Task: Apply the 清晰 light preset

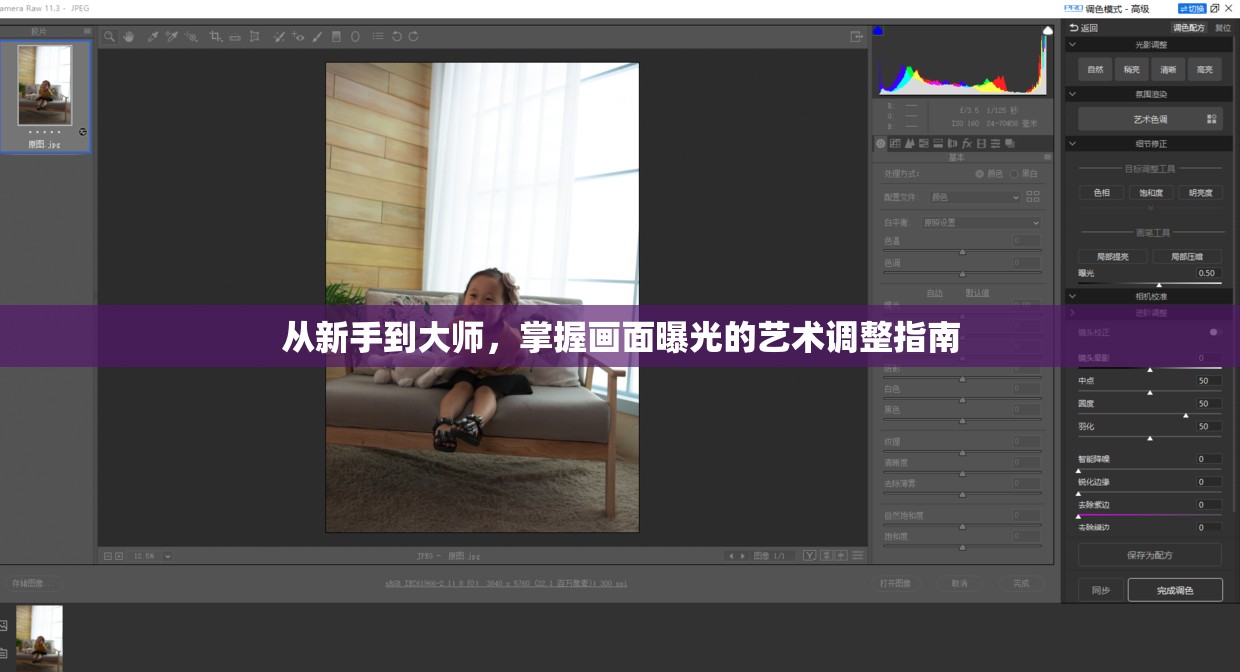Action: pyautogui.click(x=1168, y=69)
